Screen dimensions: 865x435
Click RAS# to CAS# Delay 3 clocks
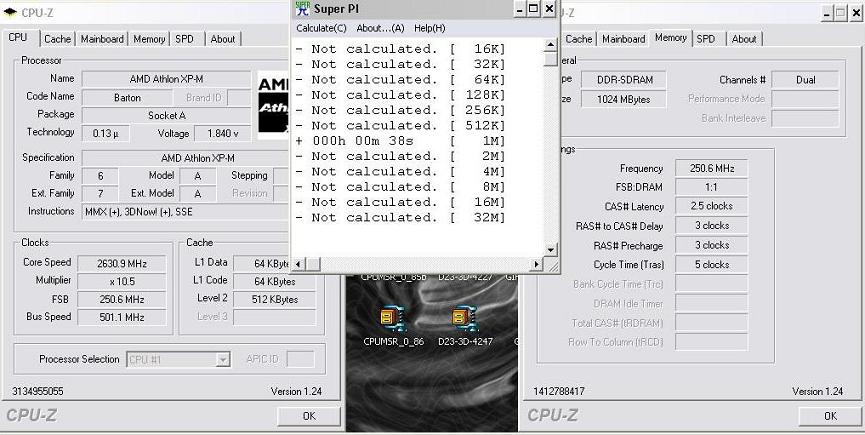(712, 225)
